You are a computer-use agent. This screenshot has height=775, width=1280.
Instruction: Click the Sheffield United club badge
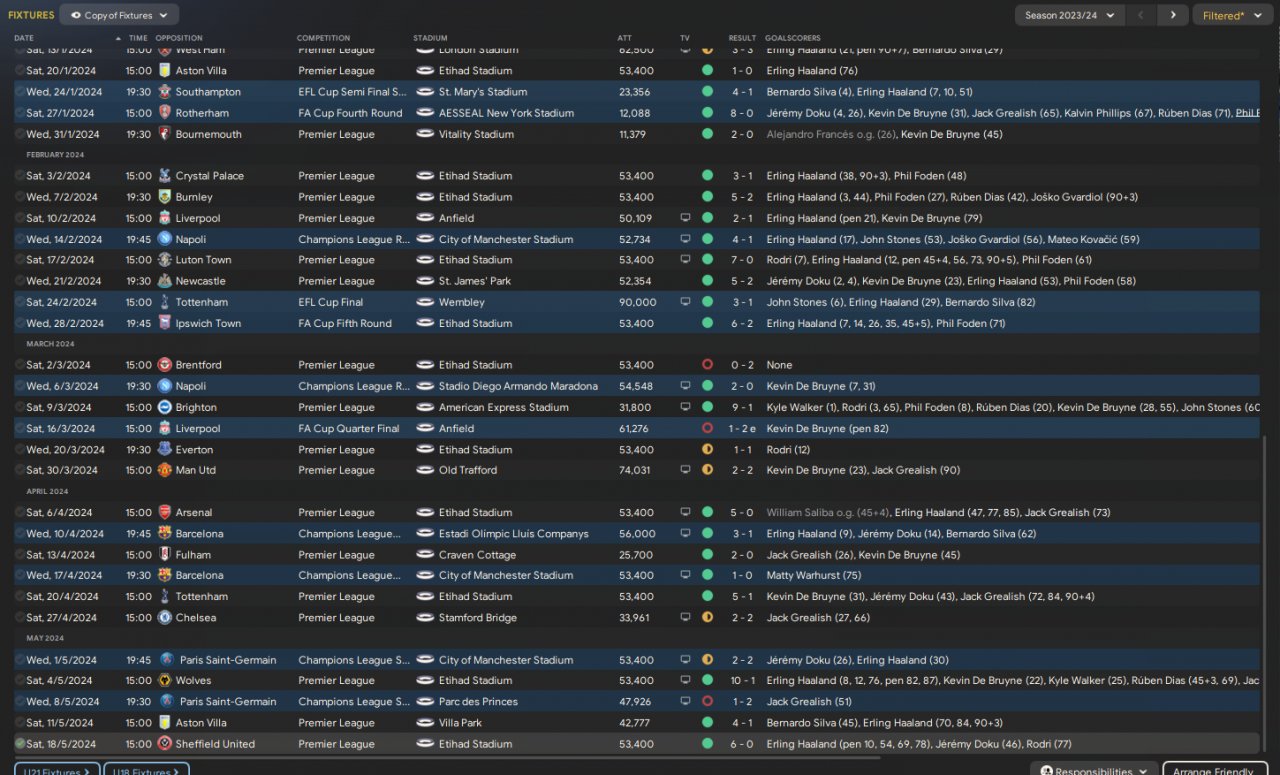tap(165, 744)
